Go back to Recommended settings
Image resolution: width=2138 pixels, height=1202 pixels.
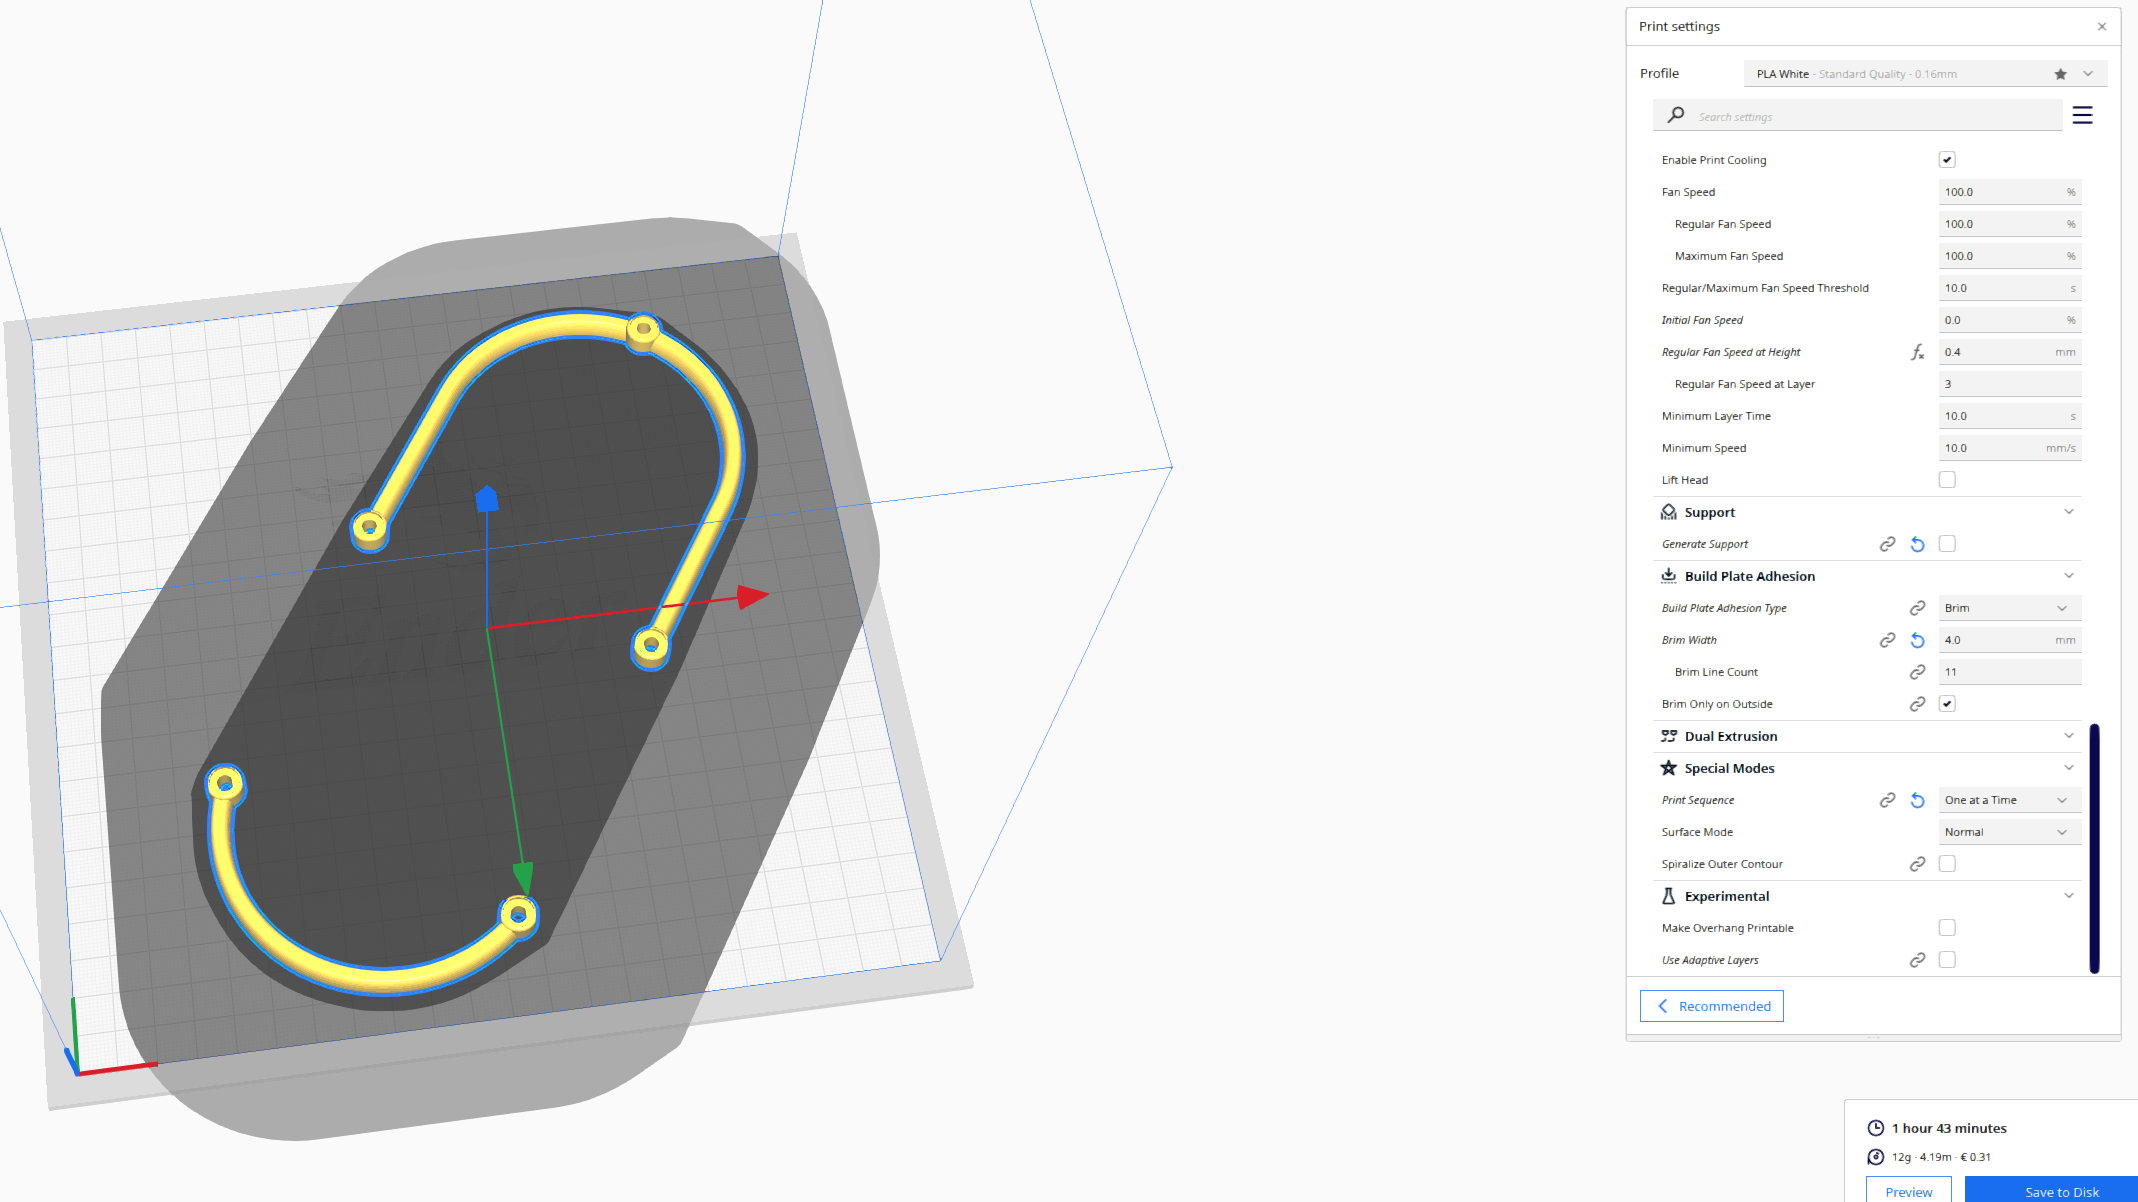point(1711,1005)
